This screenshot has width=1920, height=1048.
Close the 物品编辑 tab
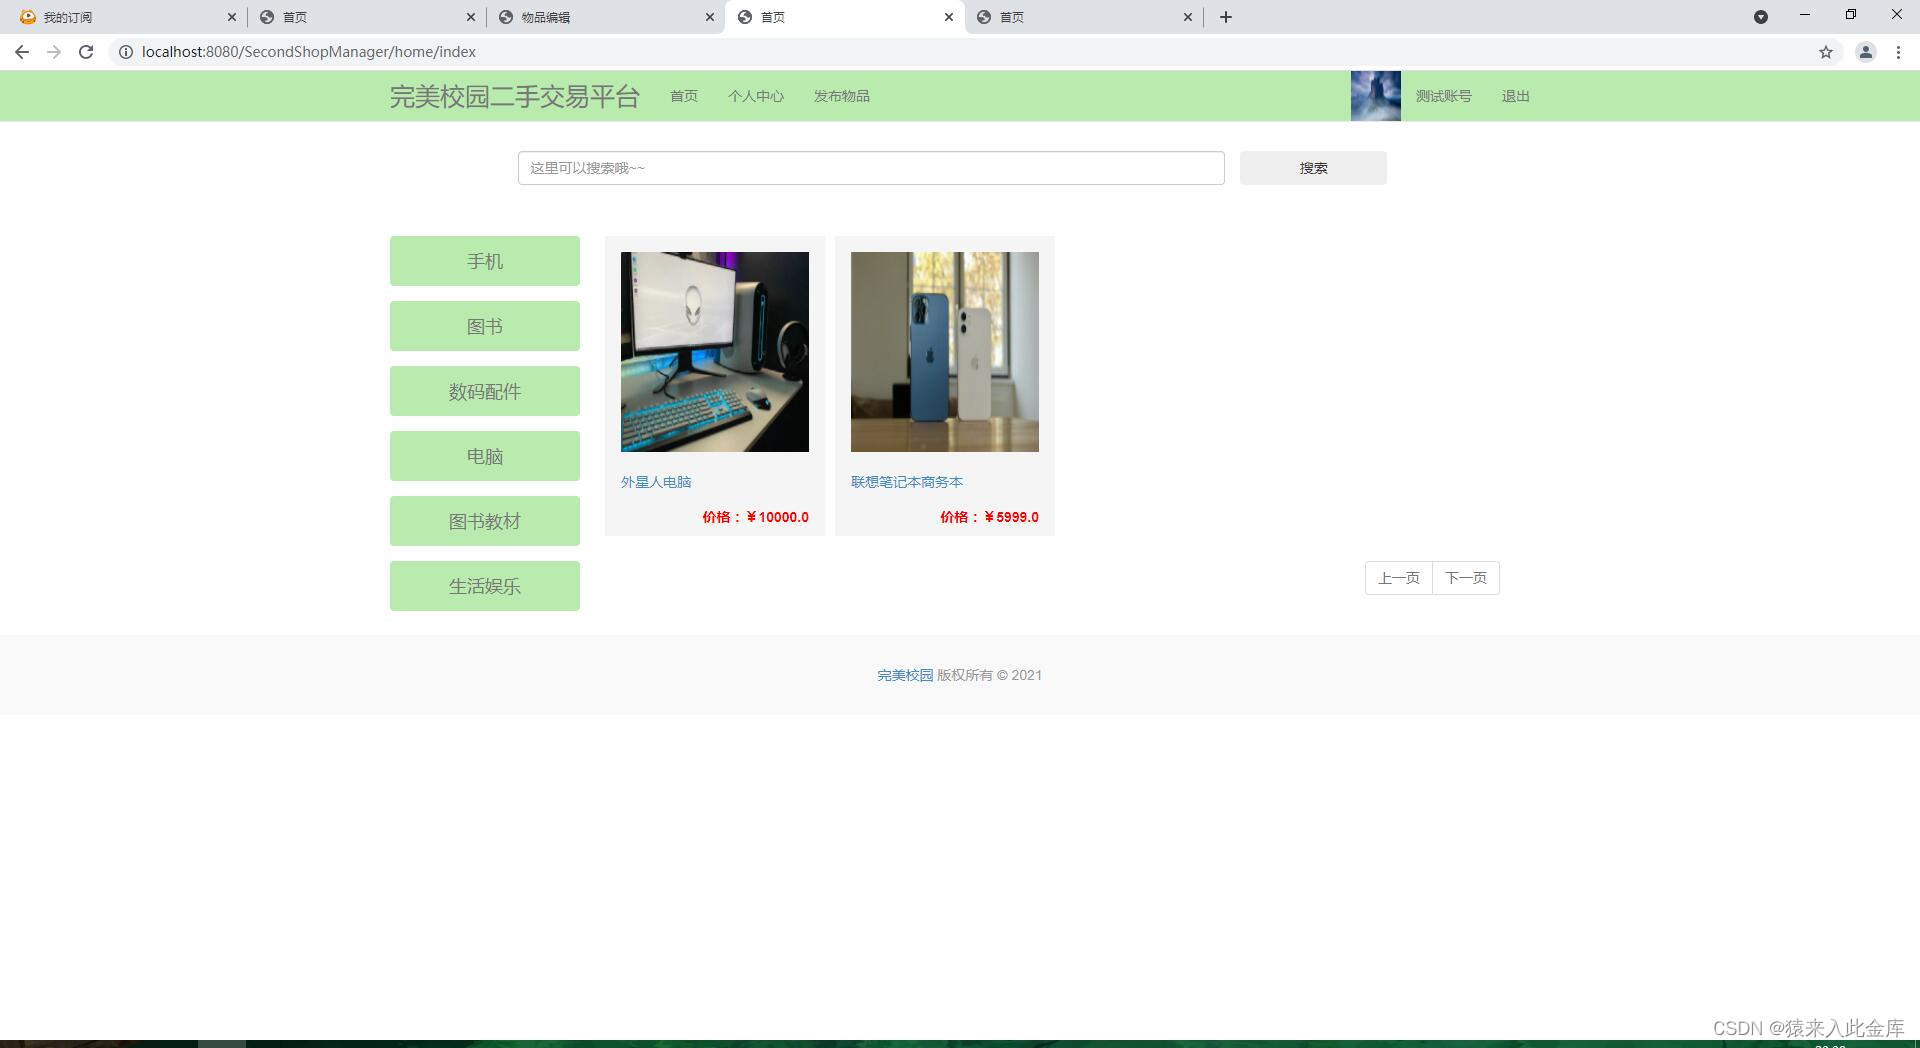[x=710, y=17]
